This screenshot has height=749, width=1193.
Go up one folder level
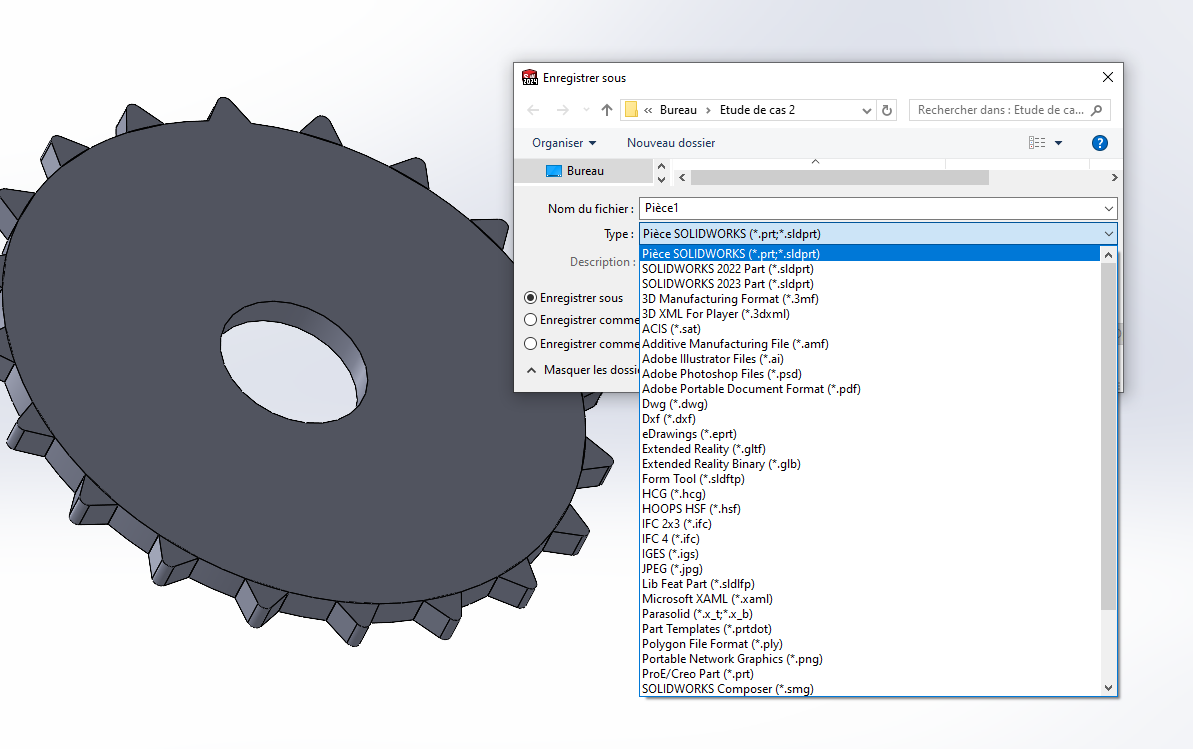pyautogui.click(x=606, y=110)
